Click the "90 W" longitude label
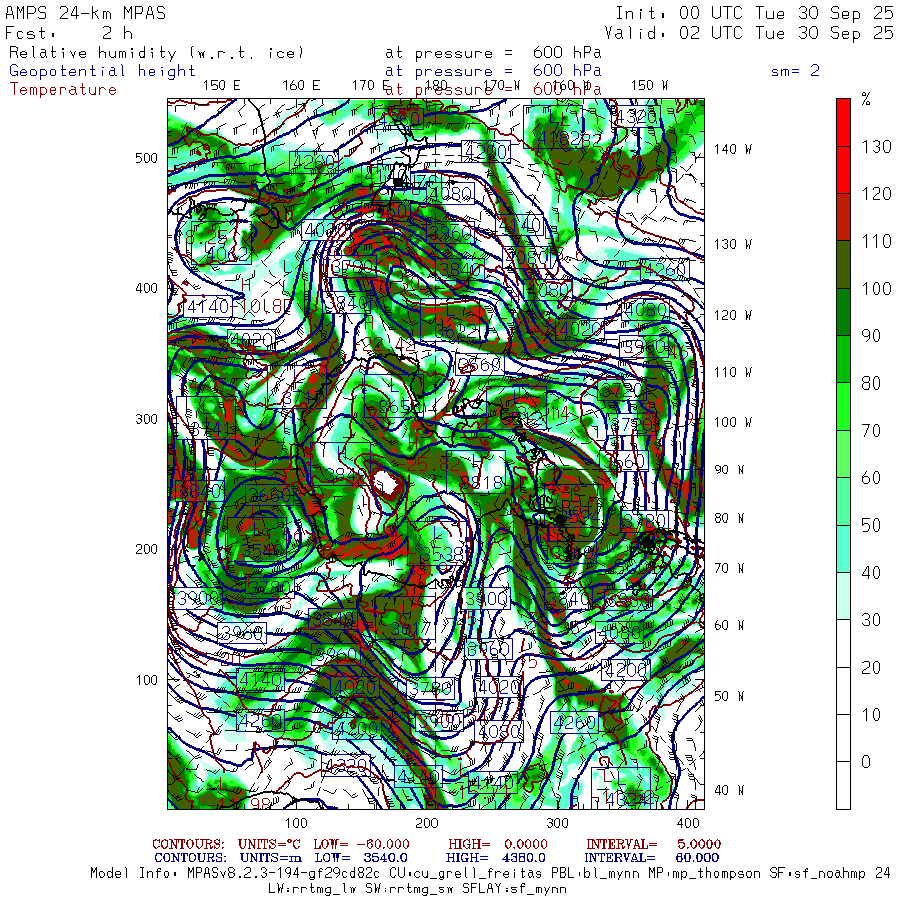The width and height of the screenshot is (900, 900). pos(729,470)
